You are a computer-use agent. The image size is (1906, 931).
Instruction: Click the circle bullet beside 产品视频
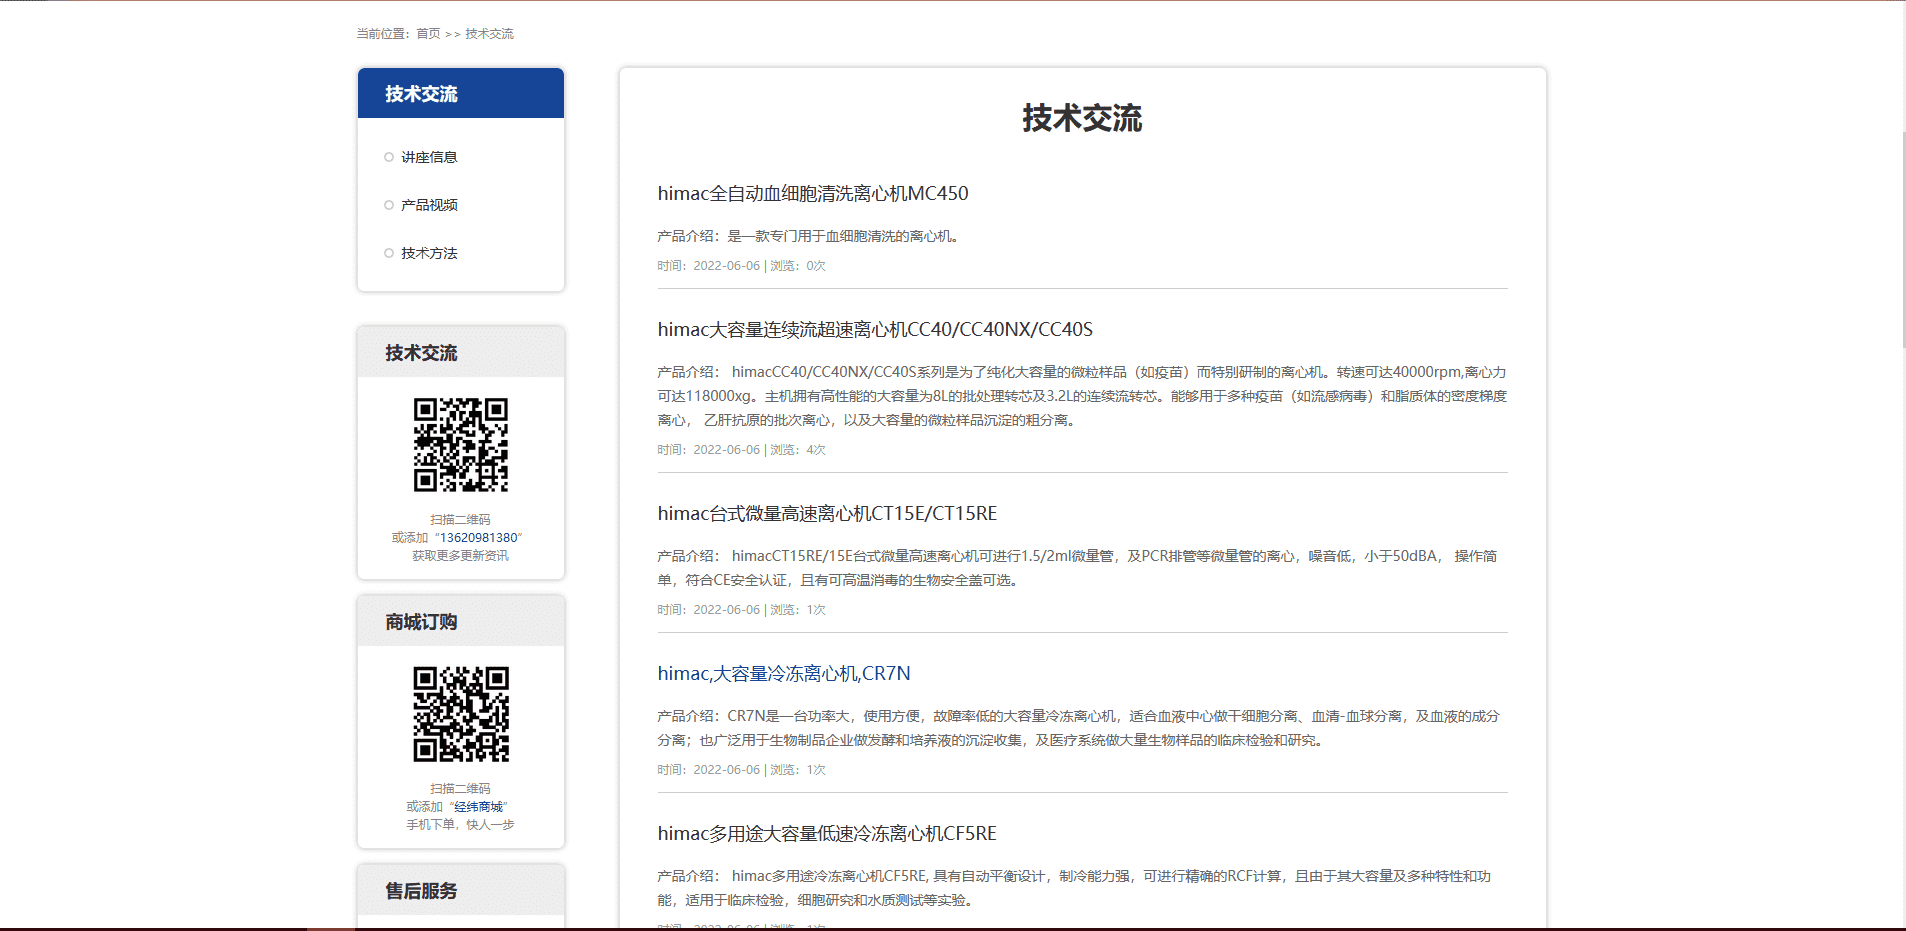(389, 205)
